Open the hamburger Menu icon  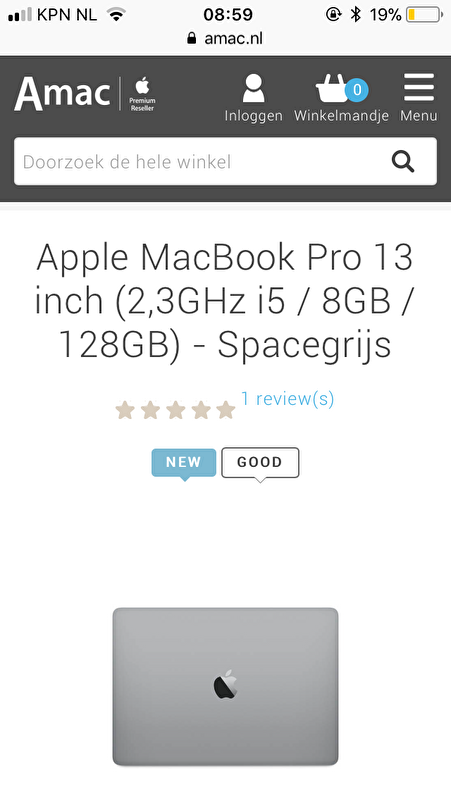tap(419, 87)
